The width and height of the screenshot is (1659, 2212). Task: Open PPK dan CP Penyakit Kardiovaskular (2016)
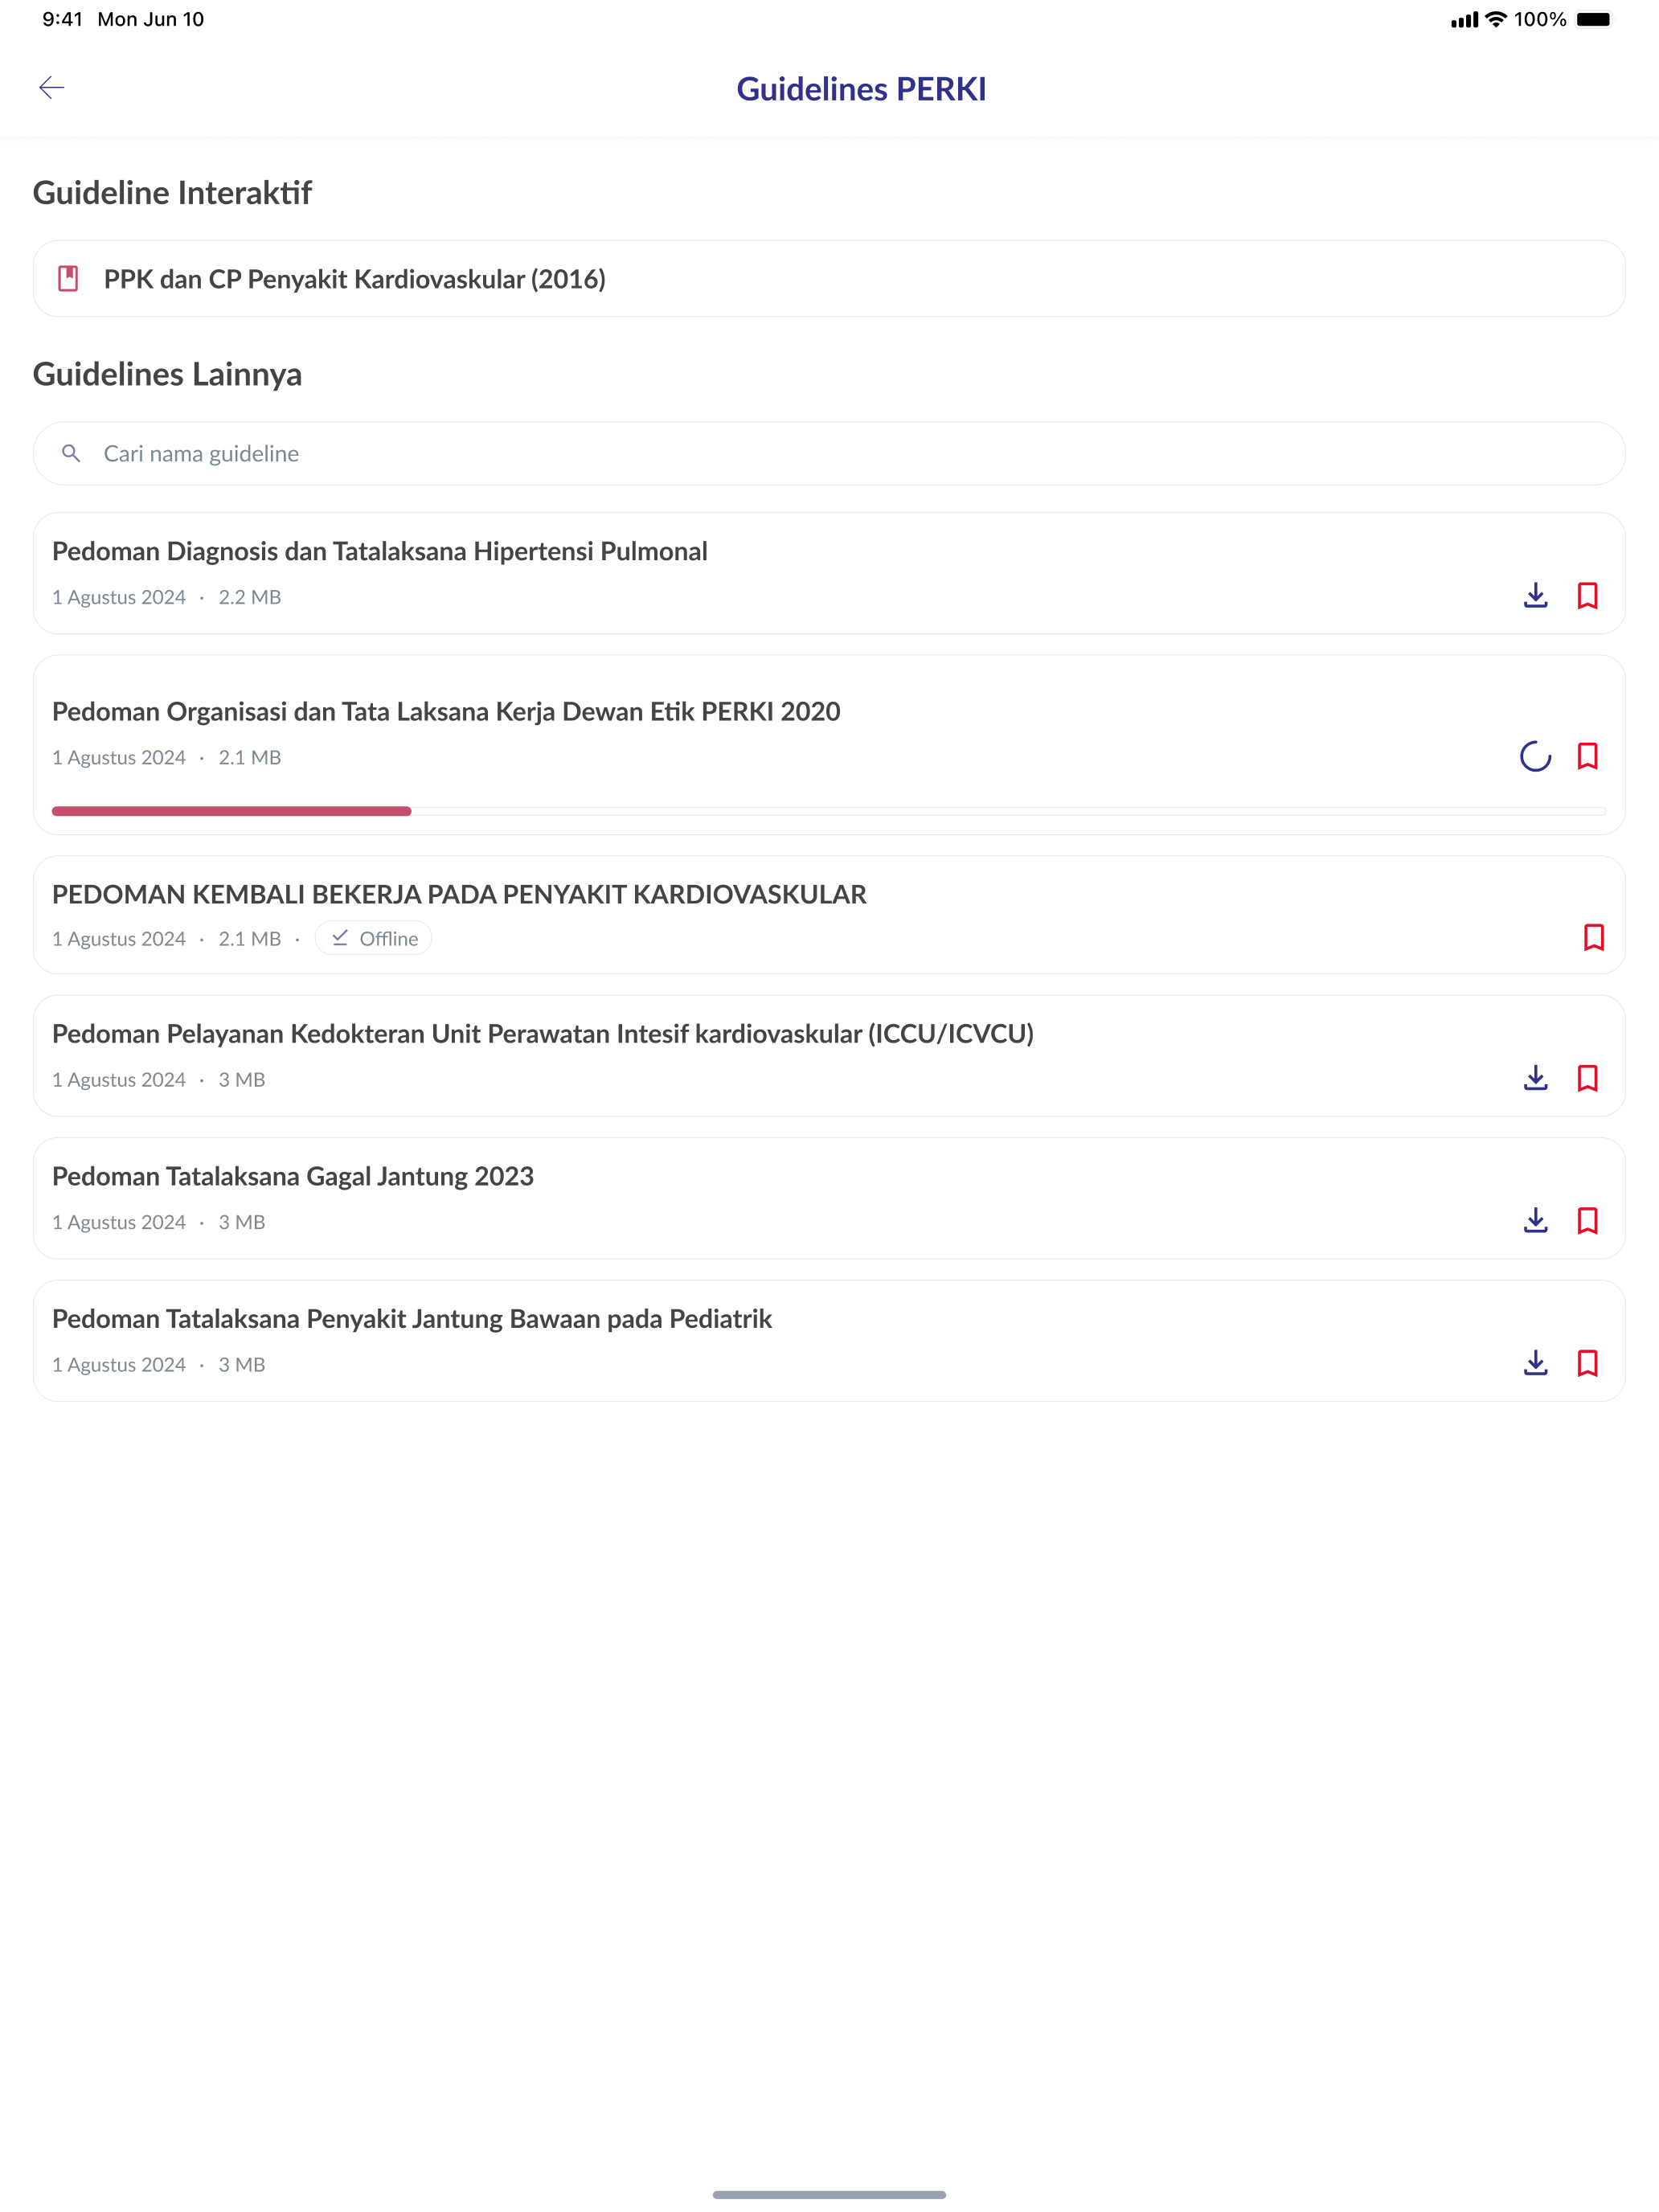829,279
